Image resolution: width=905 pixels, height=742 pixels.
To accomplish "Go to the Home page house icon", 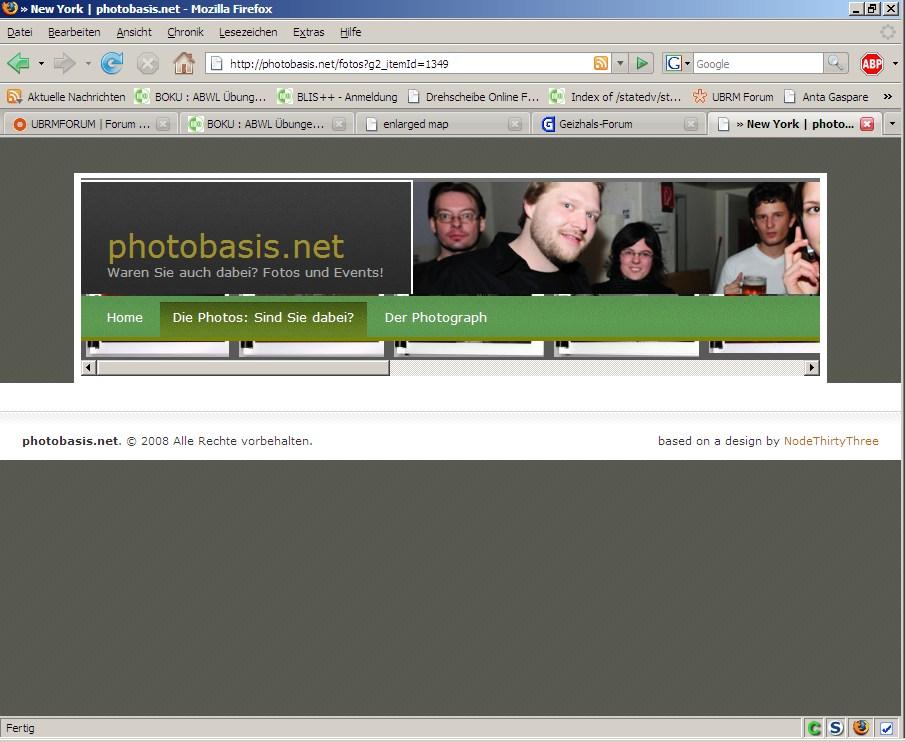I will [184, 63].
